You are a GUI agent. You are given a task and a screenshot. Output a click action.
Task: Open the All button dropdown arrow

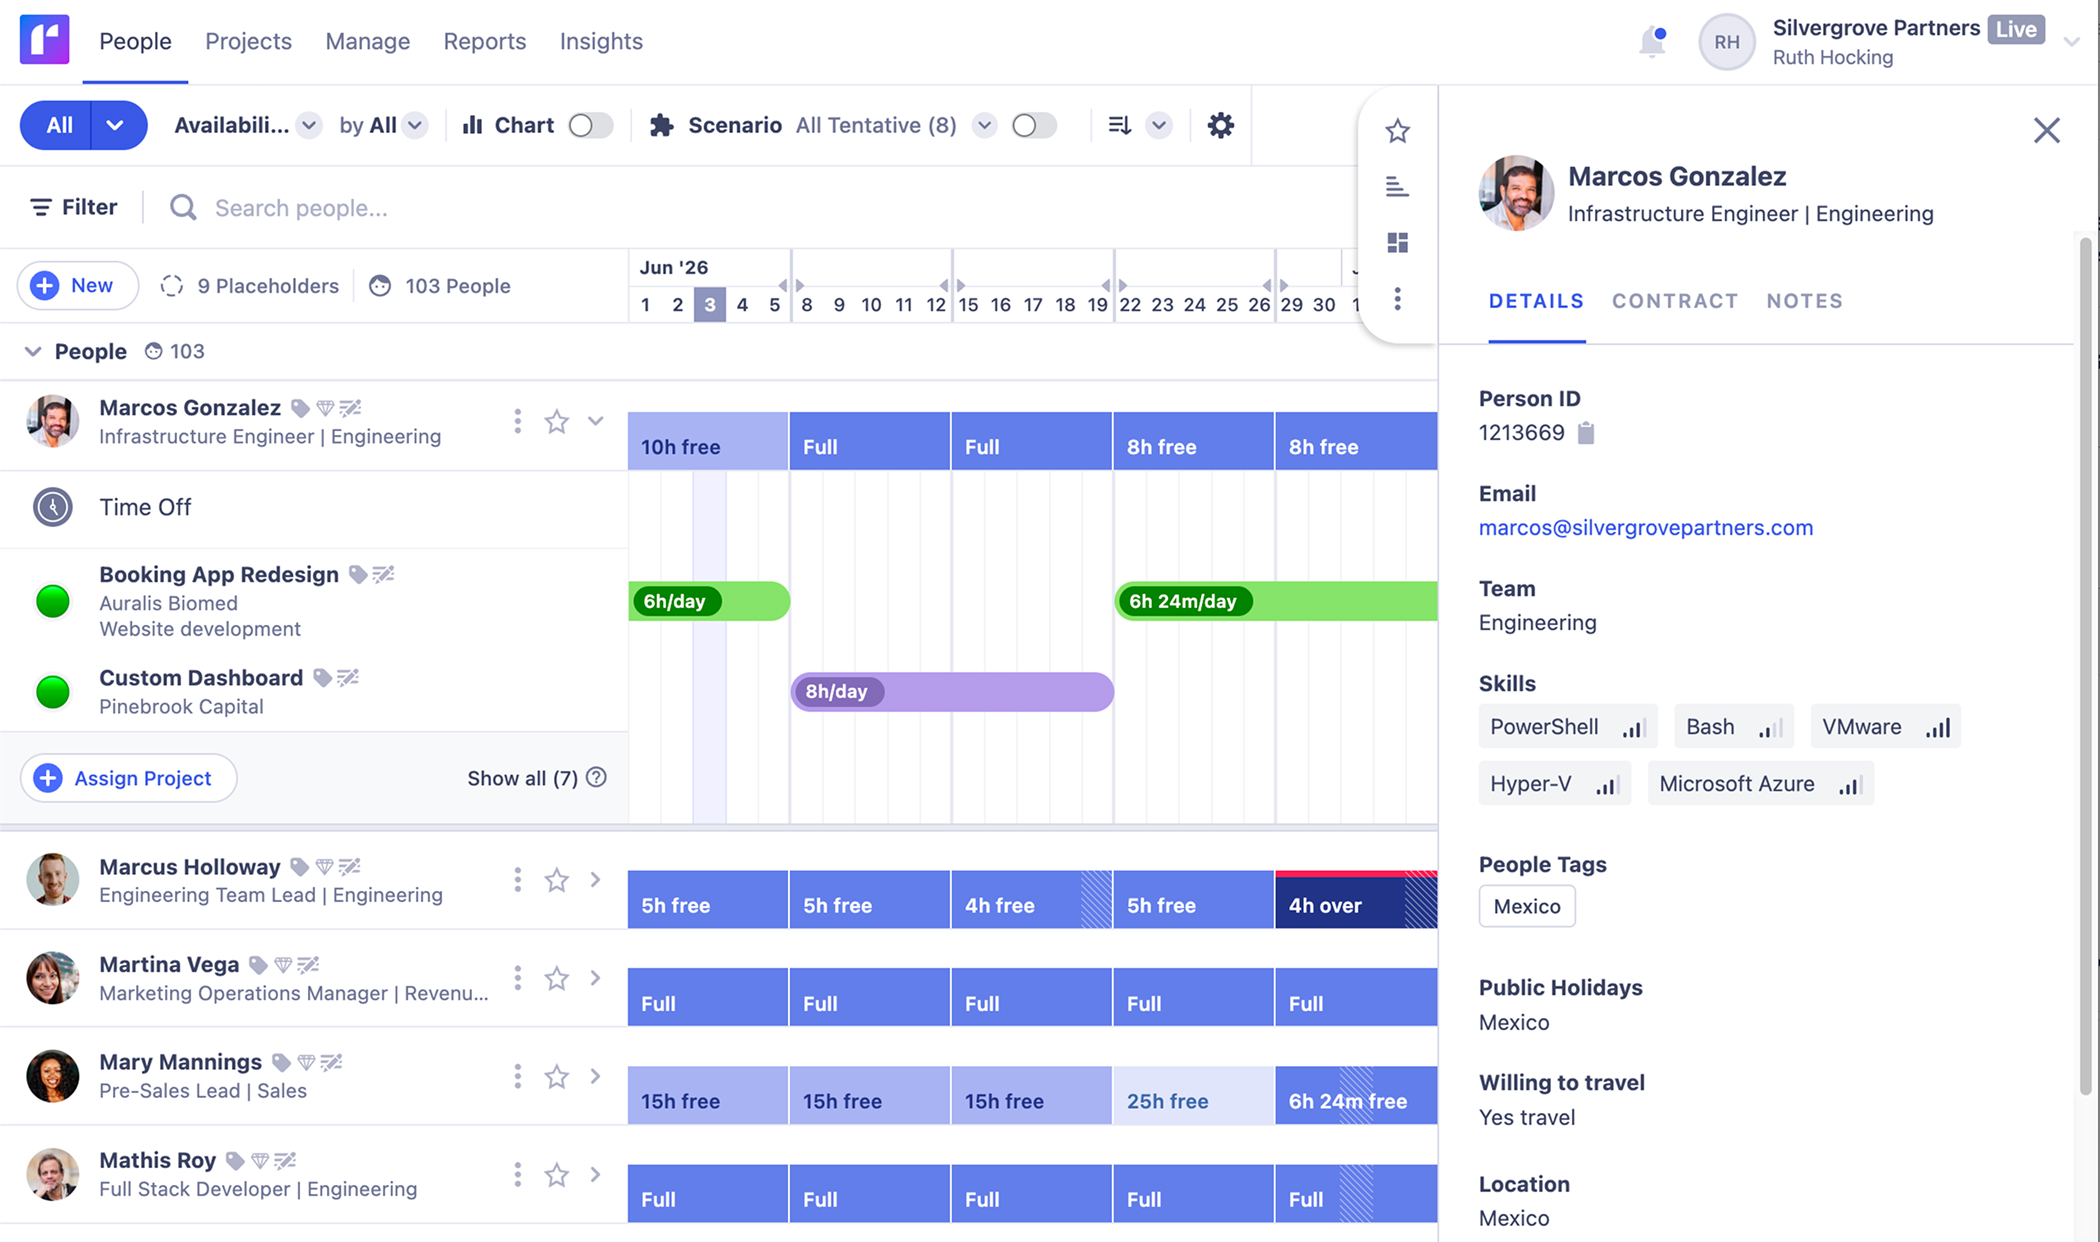(x=116, y=125)
